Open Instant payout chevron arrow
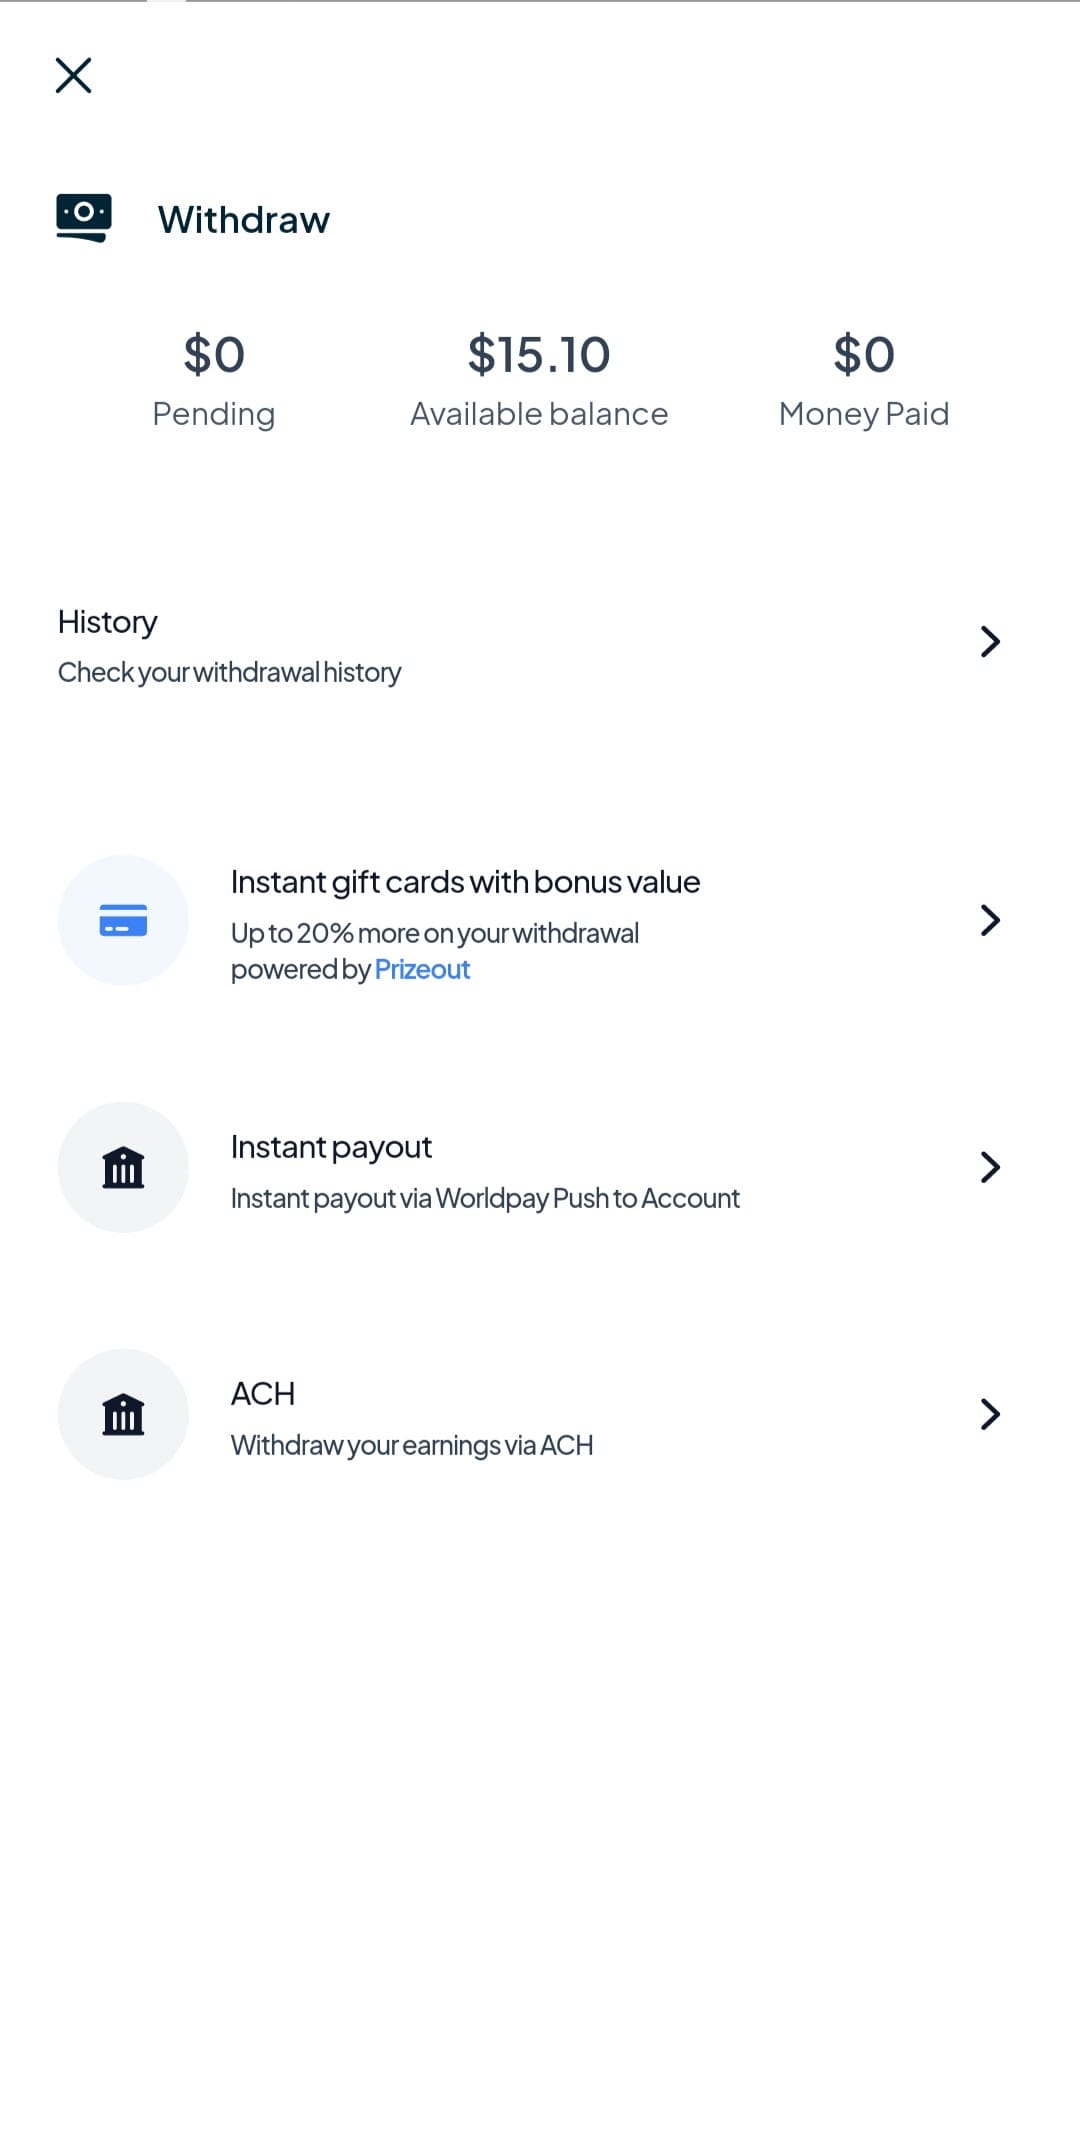Viewport: 1080px width, 2135px height. click(990, 1167)
